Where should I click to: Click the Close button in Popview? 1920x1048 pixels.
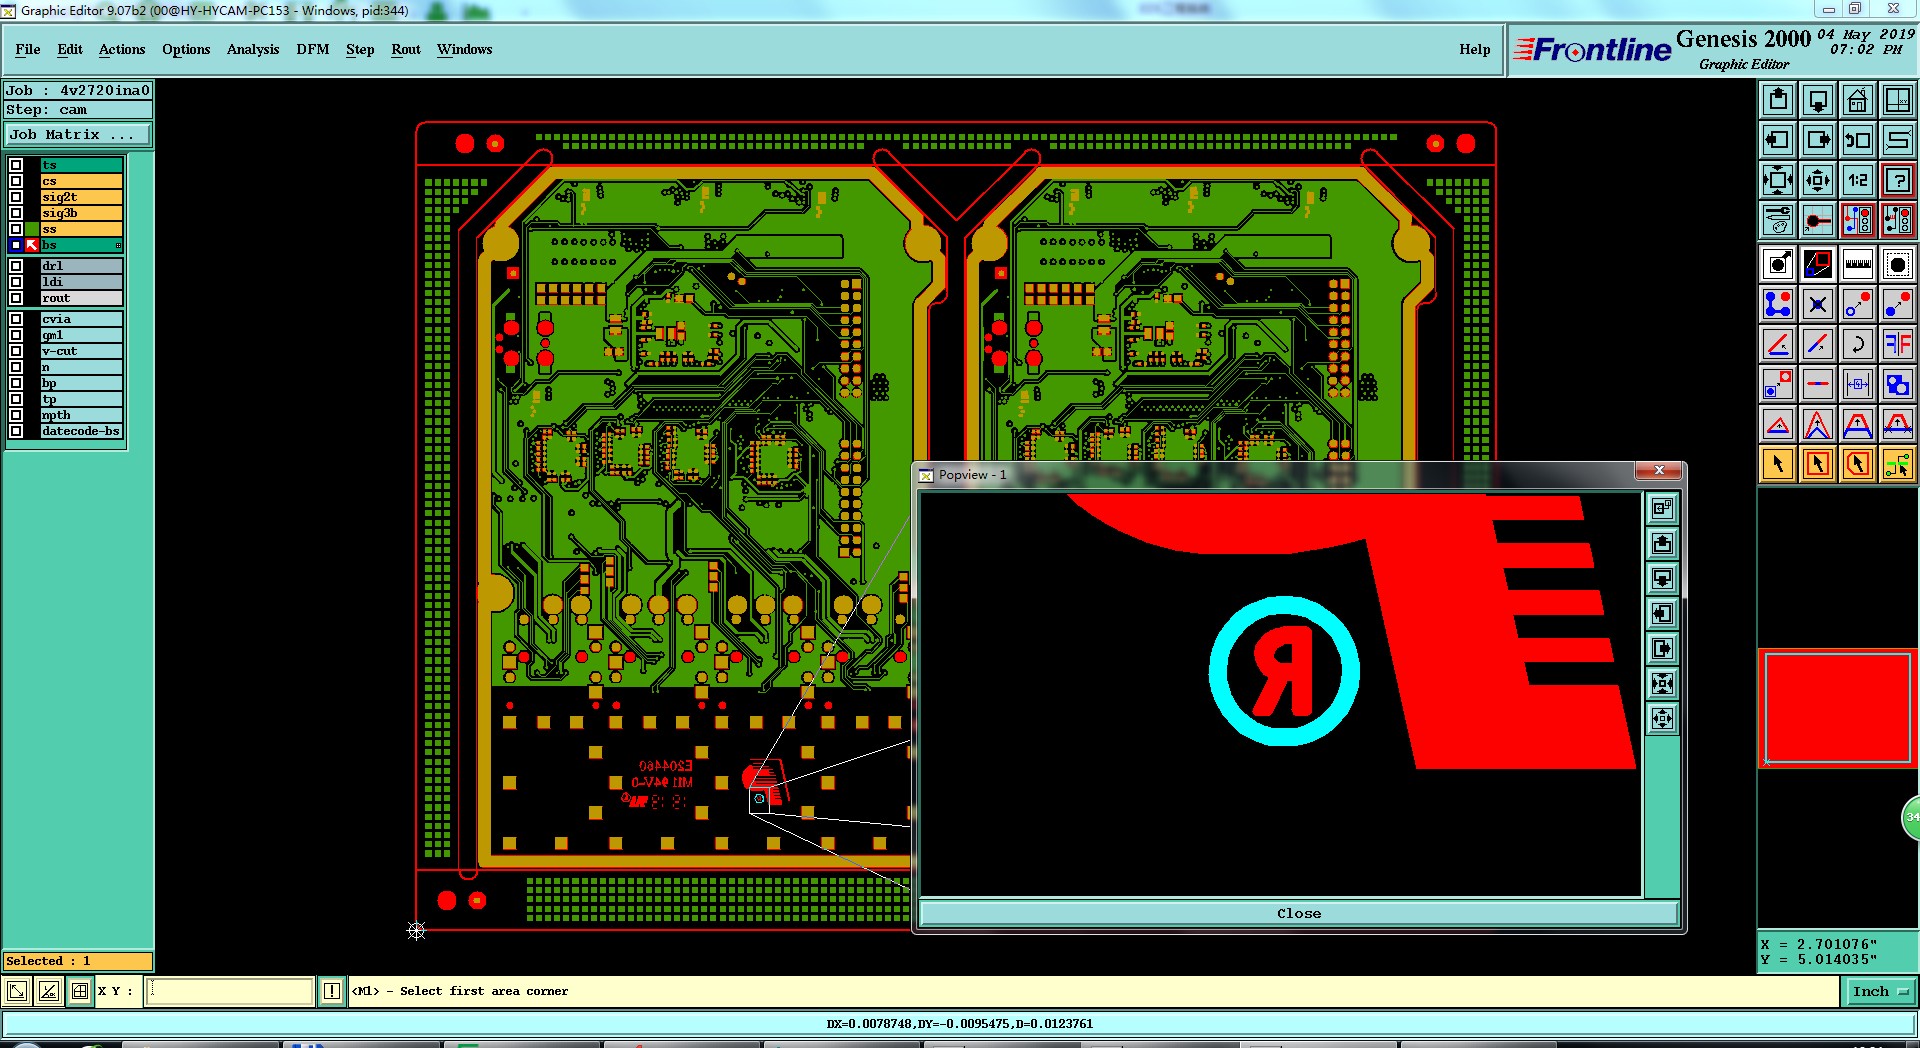pyautogui.click(x=1298, y=913)
